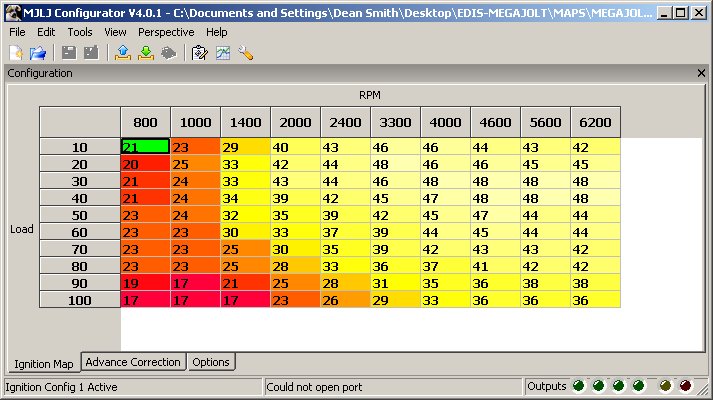Viewport: 713px width, 400px height.
Task: Select the 2000 RPM column header
Action: click(296, 122)
